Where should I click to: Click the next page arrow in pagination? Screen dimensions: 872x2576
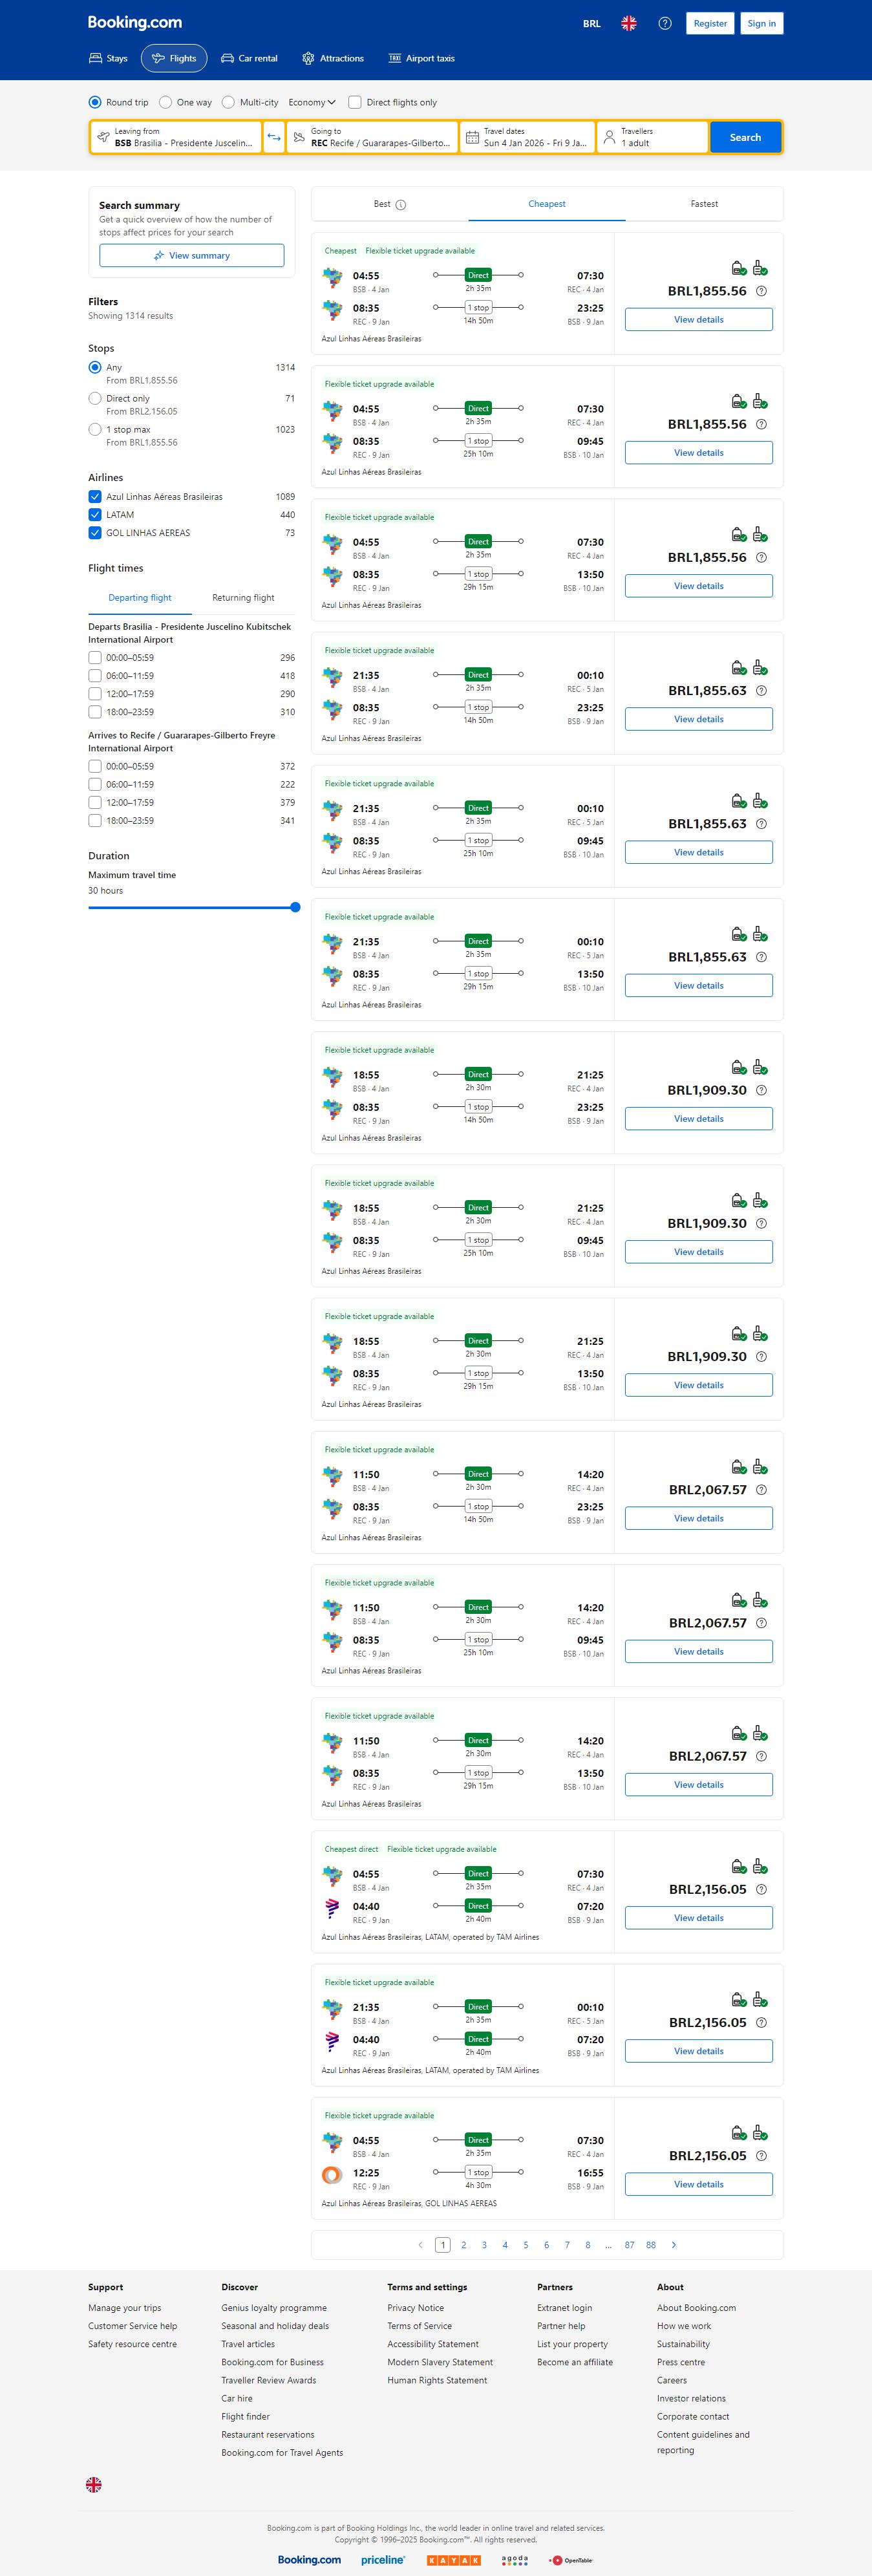pyautogui.click(x=674, y=2245)
